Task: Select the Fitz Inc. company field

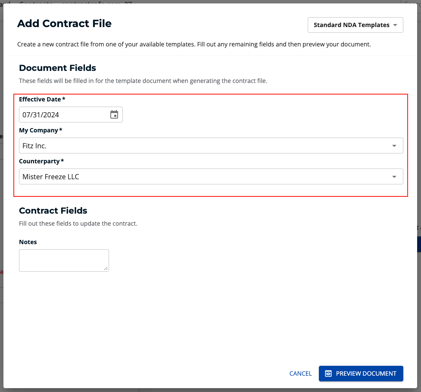Action: pos(211,146)
